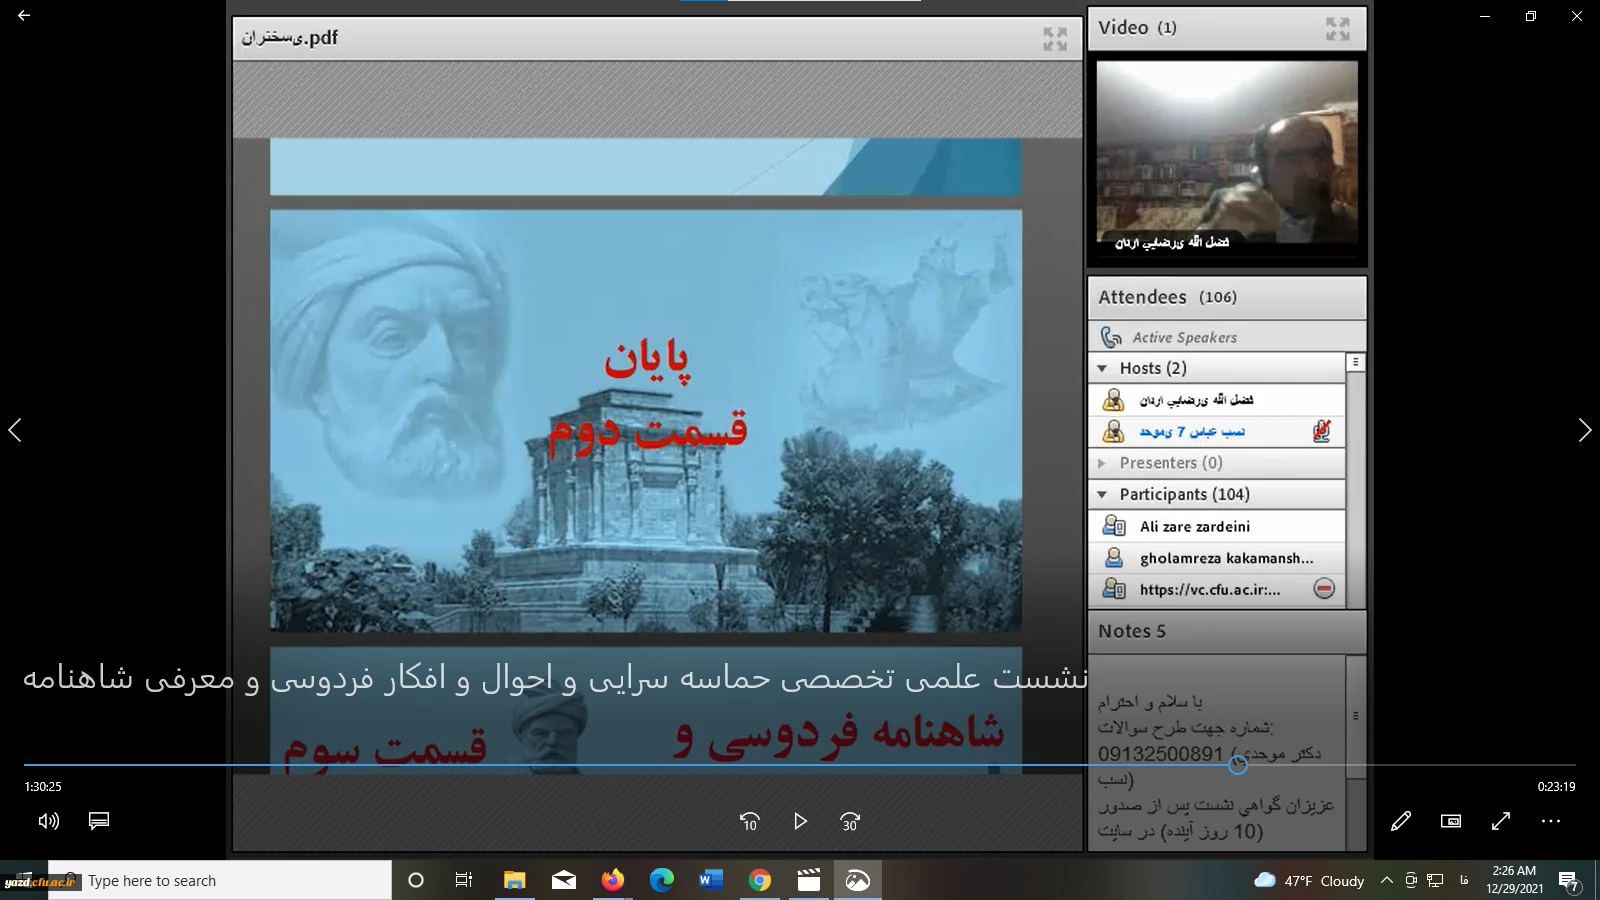Go to the previous item arrow

tap(15, 430)
